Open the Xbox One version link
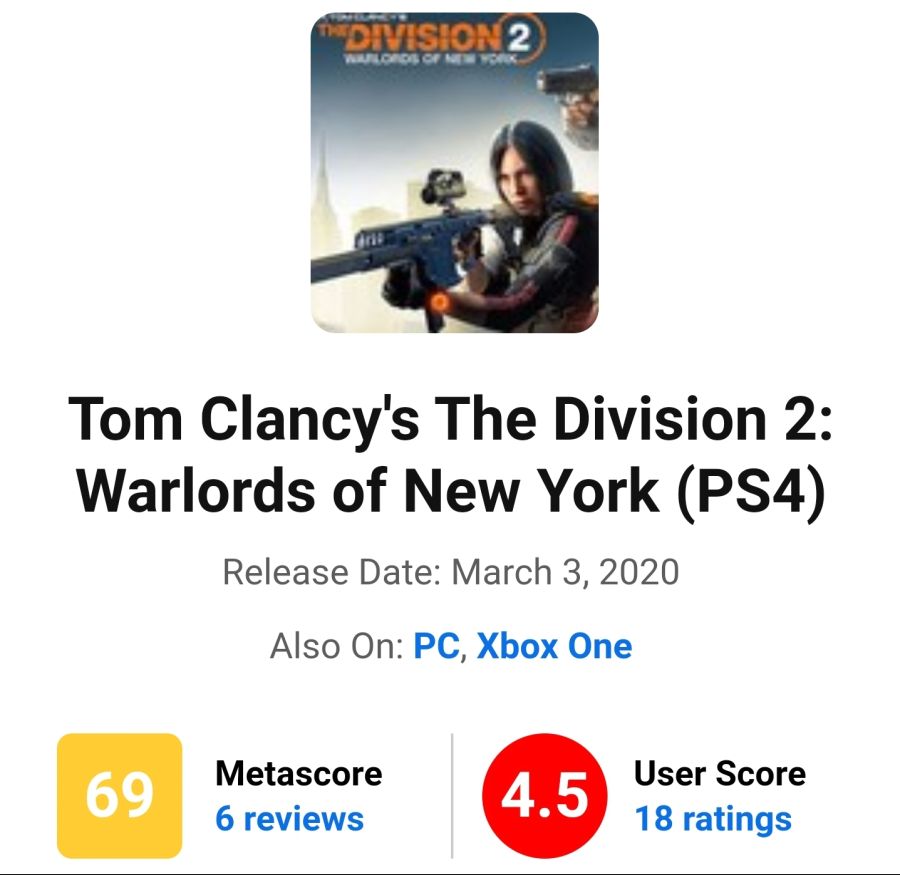Screen dimensions: 900x875 (554, 646)
